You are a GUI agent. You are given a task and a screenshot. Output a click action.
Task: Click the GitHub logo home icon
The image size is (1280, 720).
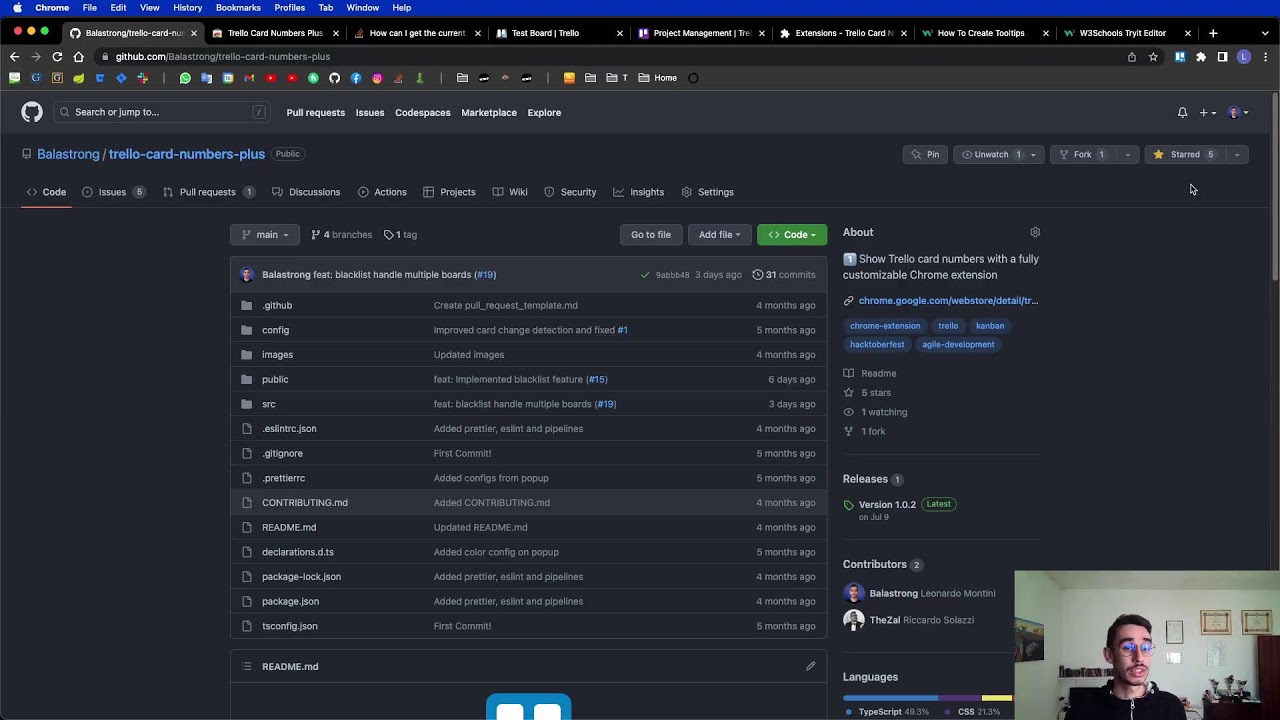point(32,112)
